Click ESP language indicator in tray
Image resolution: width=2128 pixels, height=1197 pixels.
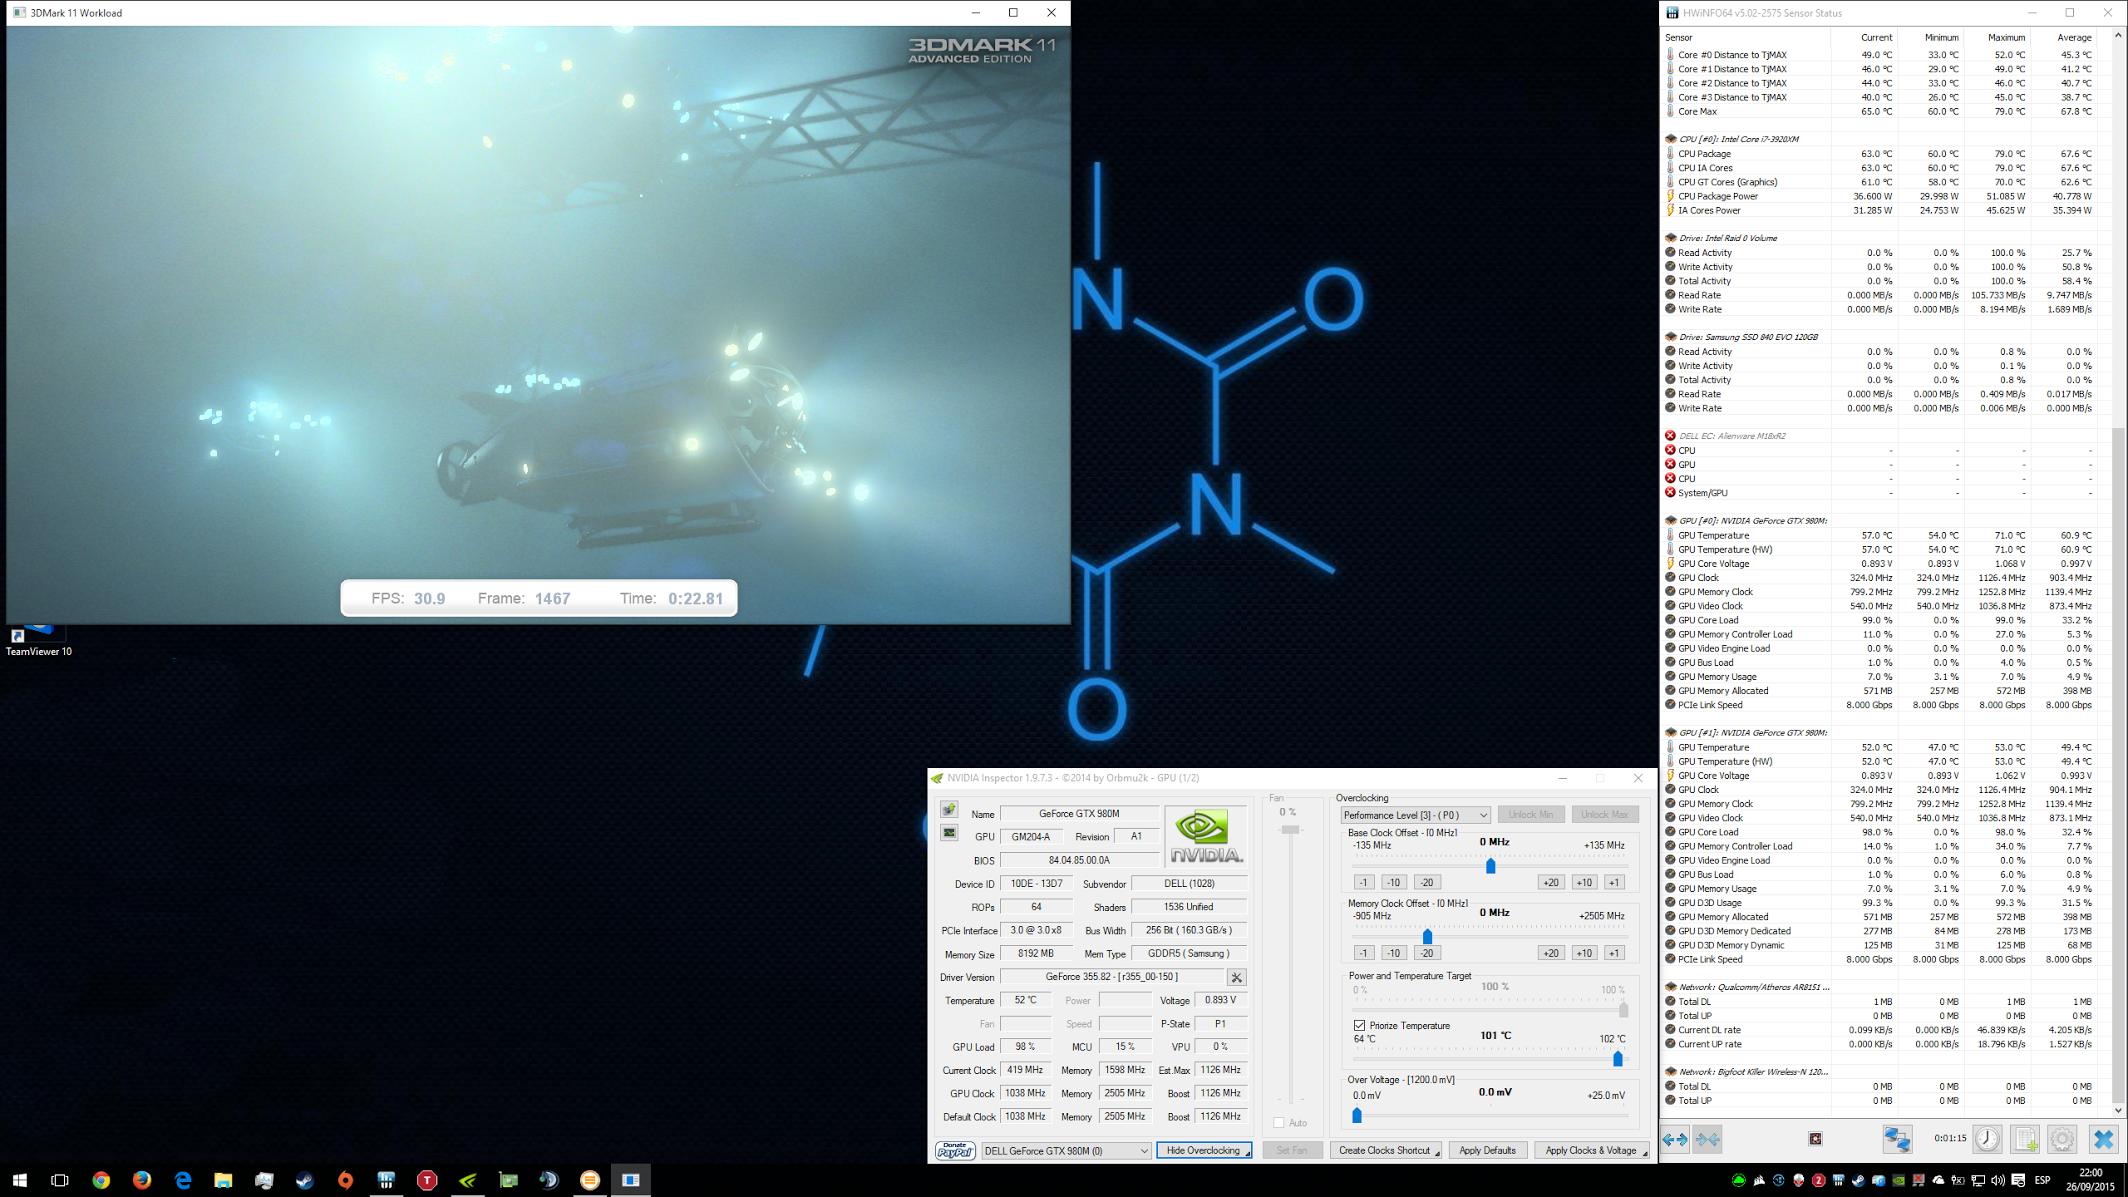click(2042, 1181)
